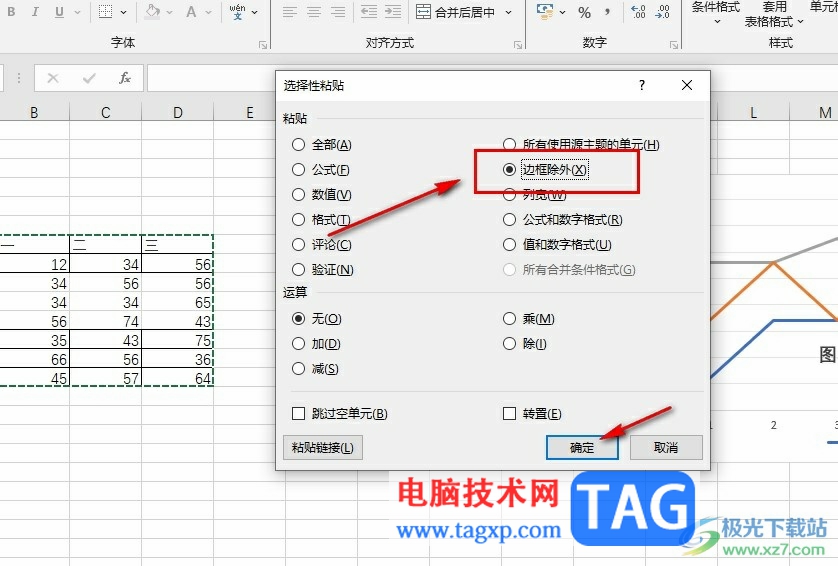Image resolution: width=838 pixels, height=566 pixels.
Task: Expand fill color dropdown arrow
Action: tap(169, 12)
